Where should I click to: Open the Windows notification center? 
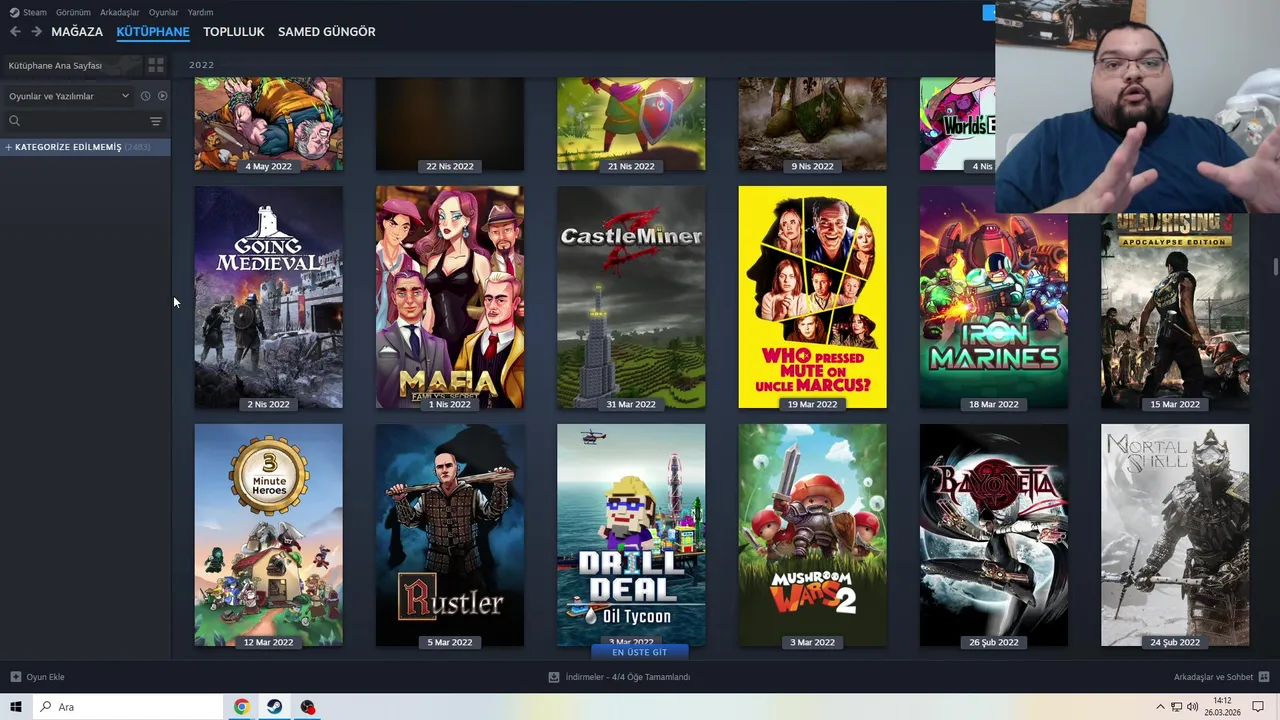pos(1259,707)
